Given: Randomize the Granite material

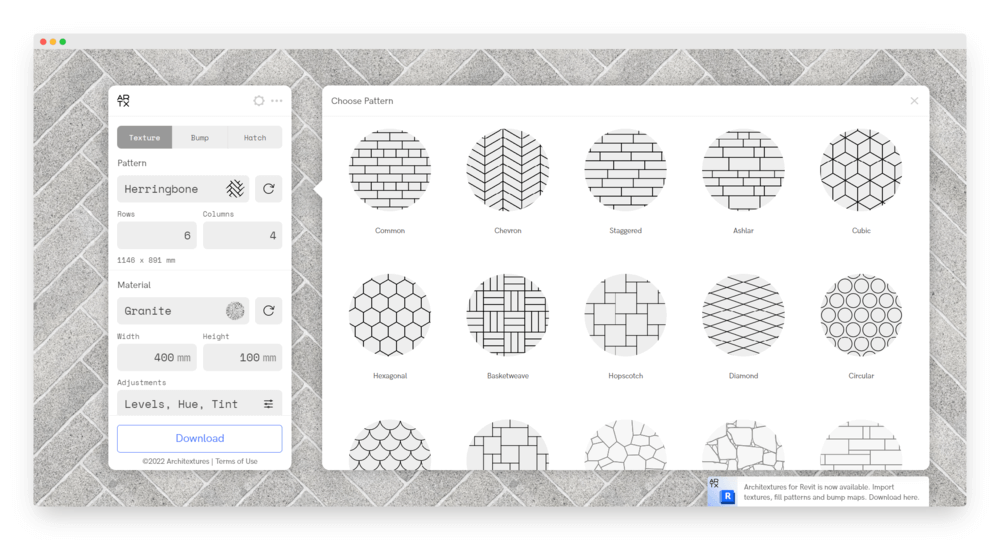Looking at the screenshot, I should click(268, 311).
